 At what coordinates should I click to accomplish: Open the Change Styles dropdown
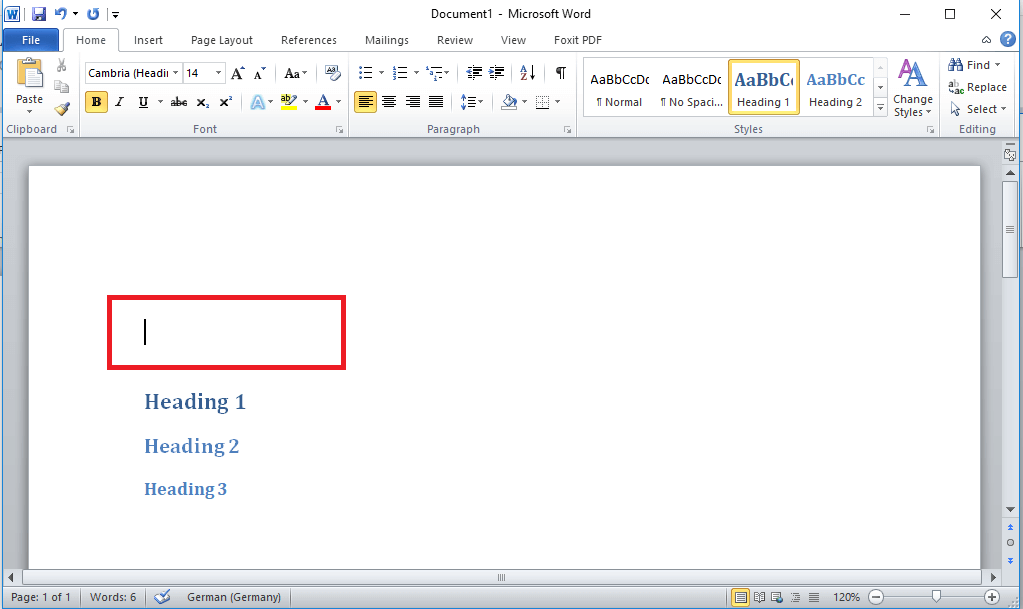pos(912,95)
